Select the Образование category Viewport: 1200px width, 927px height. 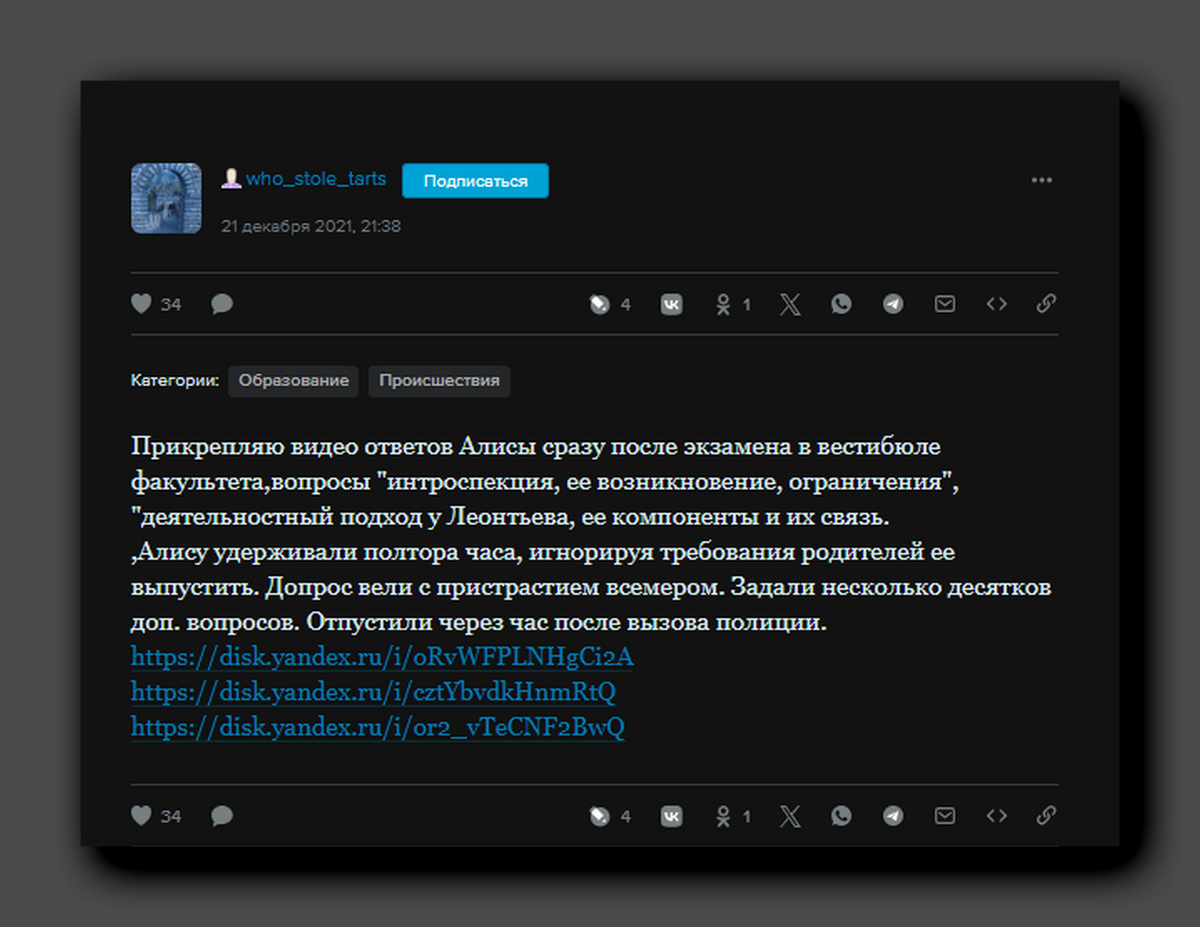tap(293, 381)
